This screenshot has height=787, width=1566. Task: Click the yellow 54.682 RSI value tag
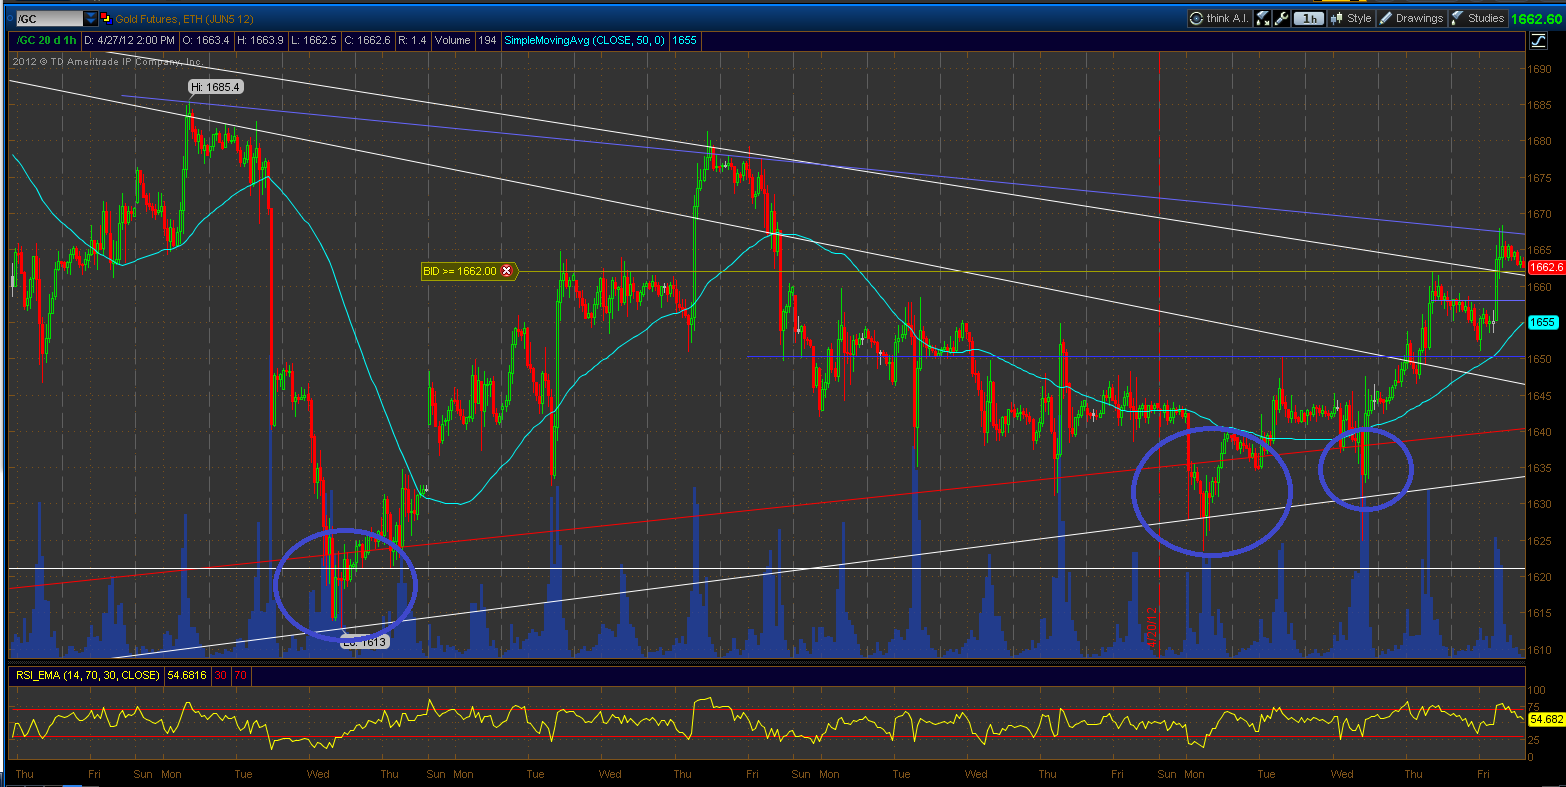pyautogui.click(x=1546, y=719)
